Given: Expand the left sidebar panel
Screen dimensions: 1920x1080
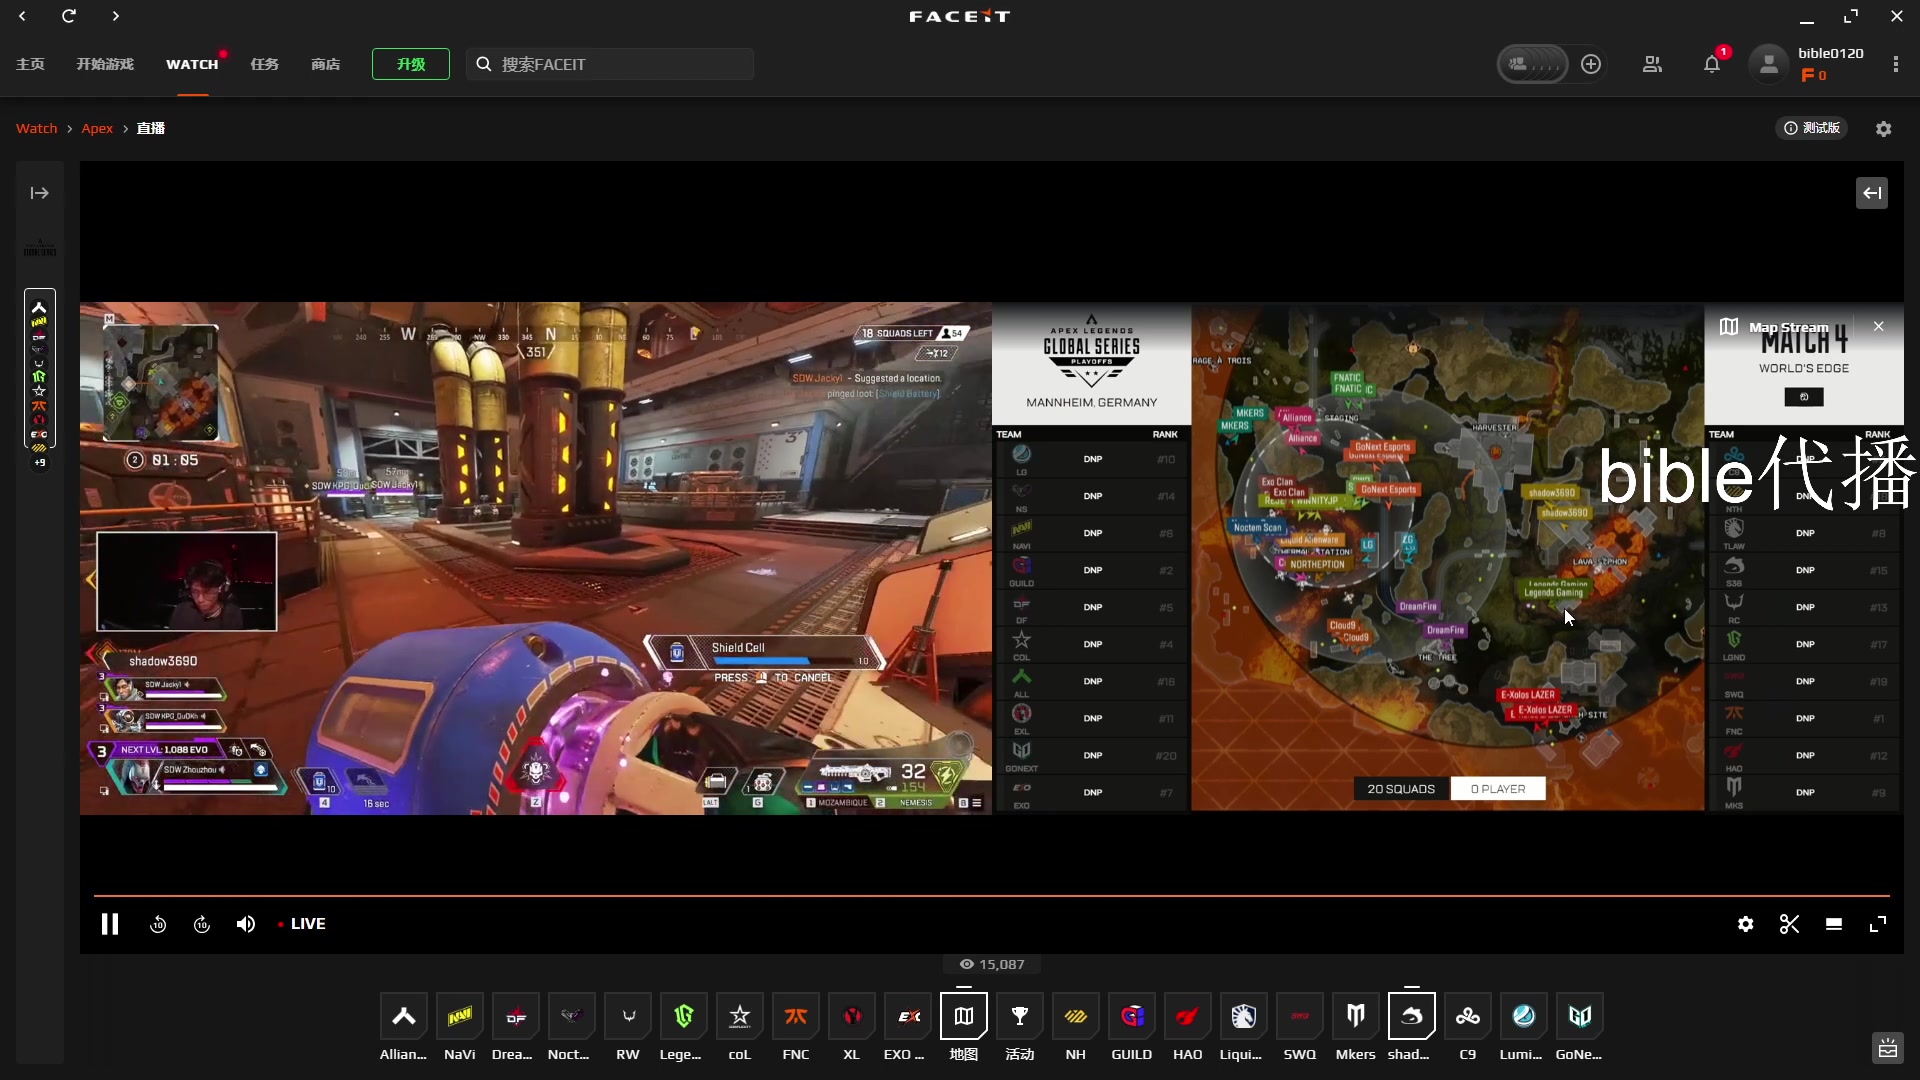Looking at the screenshot, I should 40,193.
